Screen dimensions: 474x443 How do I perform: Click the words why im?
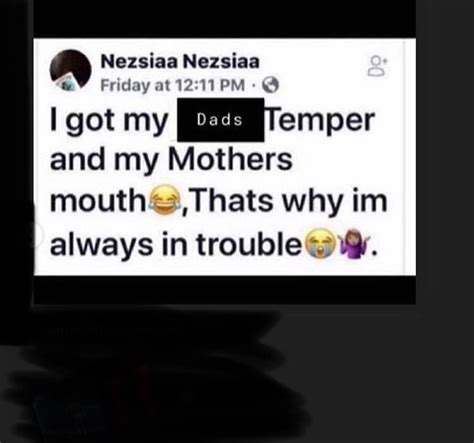(x=335, y=202)
